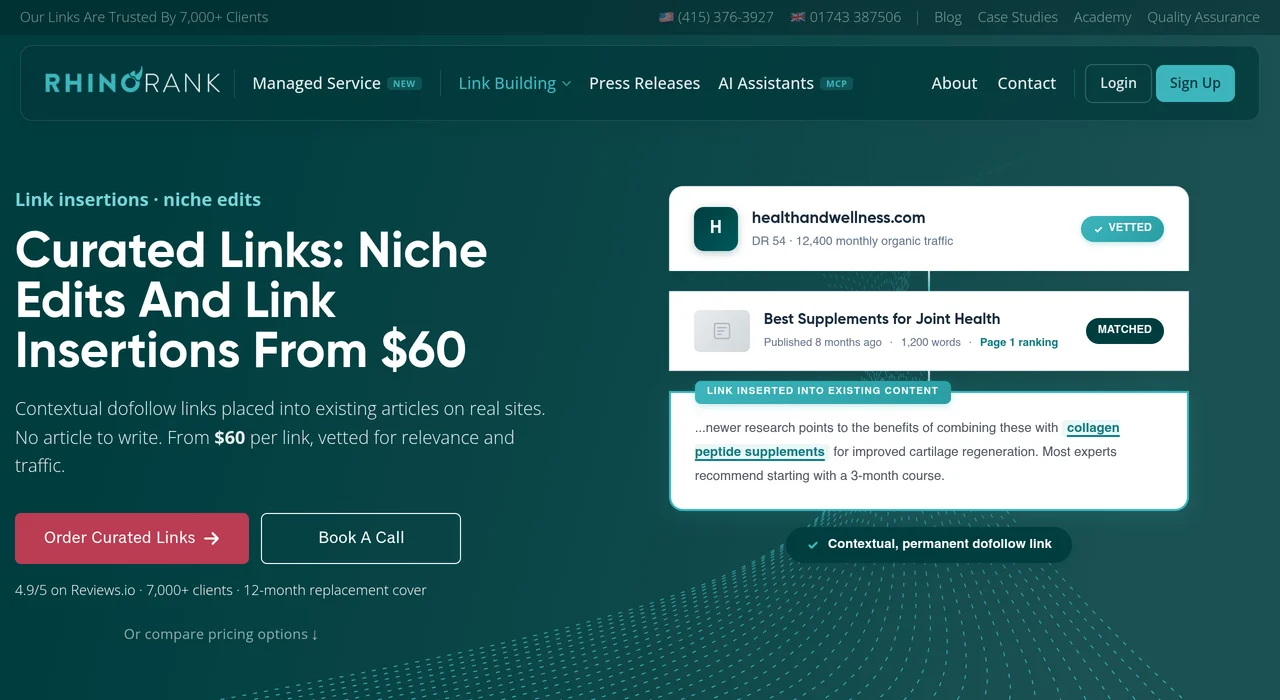The height and width of the screenshot is (700, 1280).
Task: Click Our Links Are Trusted By 7,000+ Clients
Action: click(144, 17)
